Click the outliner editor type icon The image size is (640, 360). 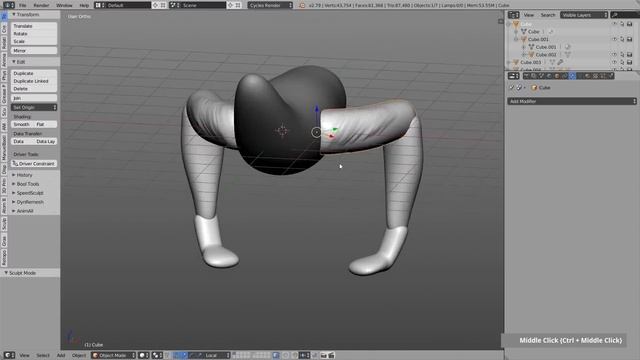tap(513, 15)
